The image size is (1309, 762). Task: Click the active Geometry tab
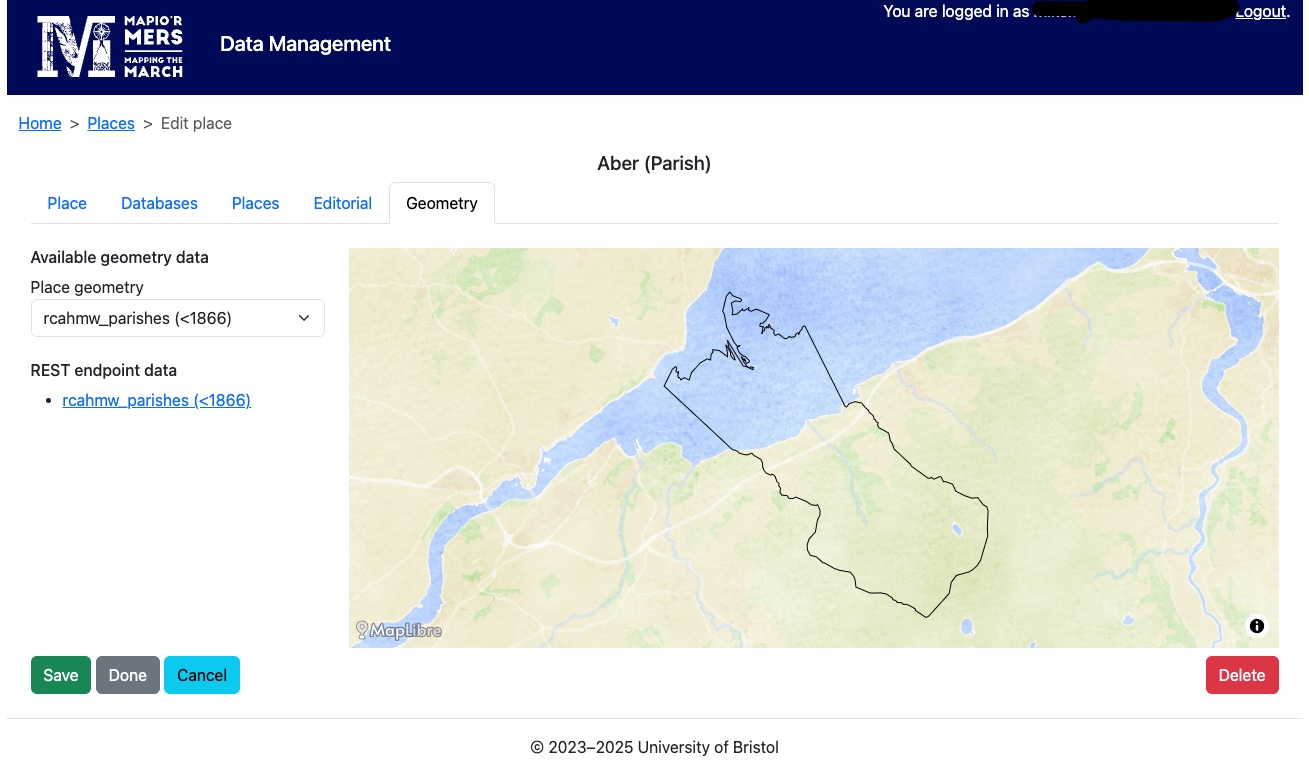coord(441,203)
